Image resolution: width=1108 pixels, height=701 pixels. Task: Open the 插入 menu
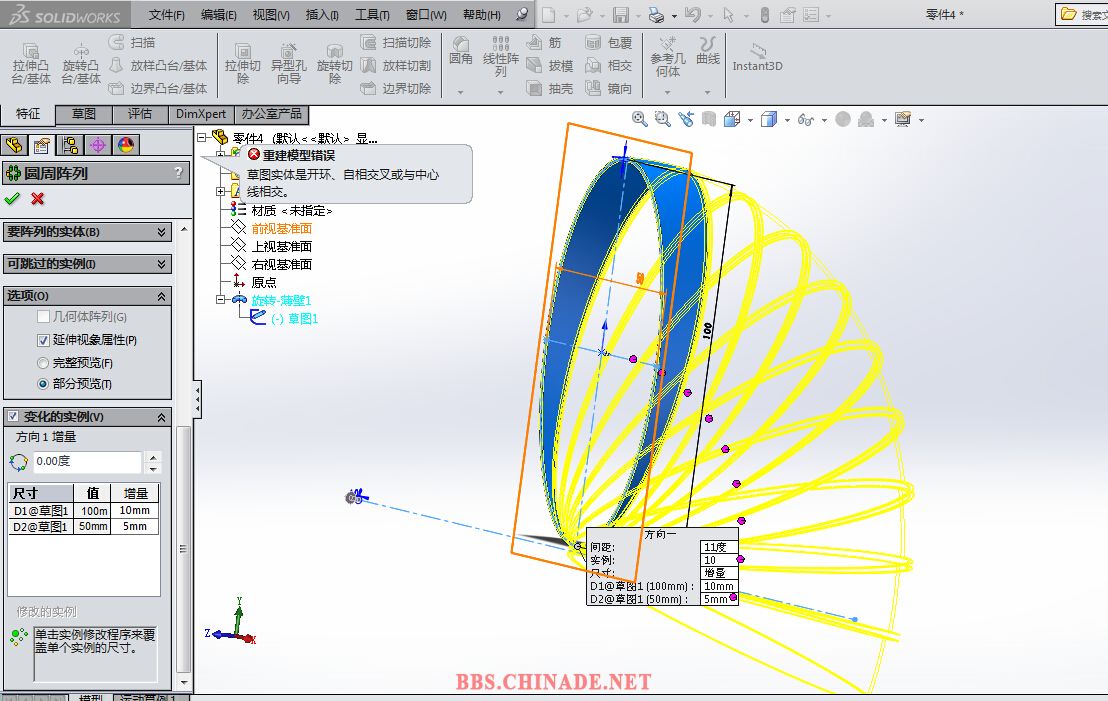(321, 15)
